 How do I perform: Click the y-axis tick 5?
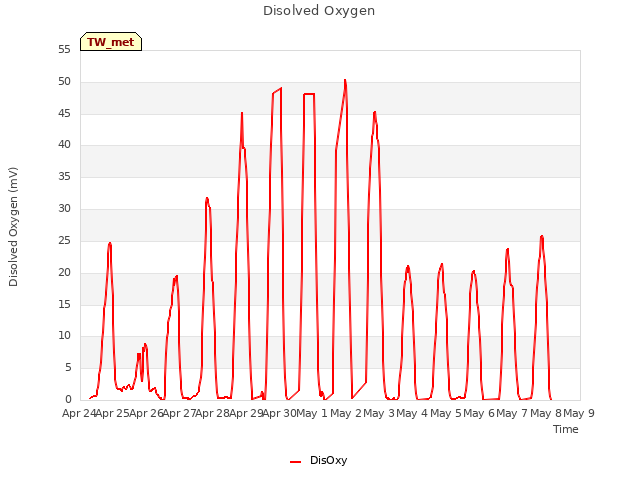68,367
